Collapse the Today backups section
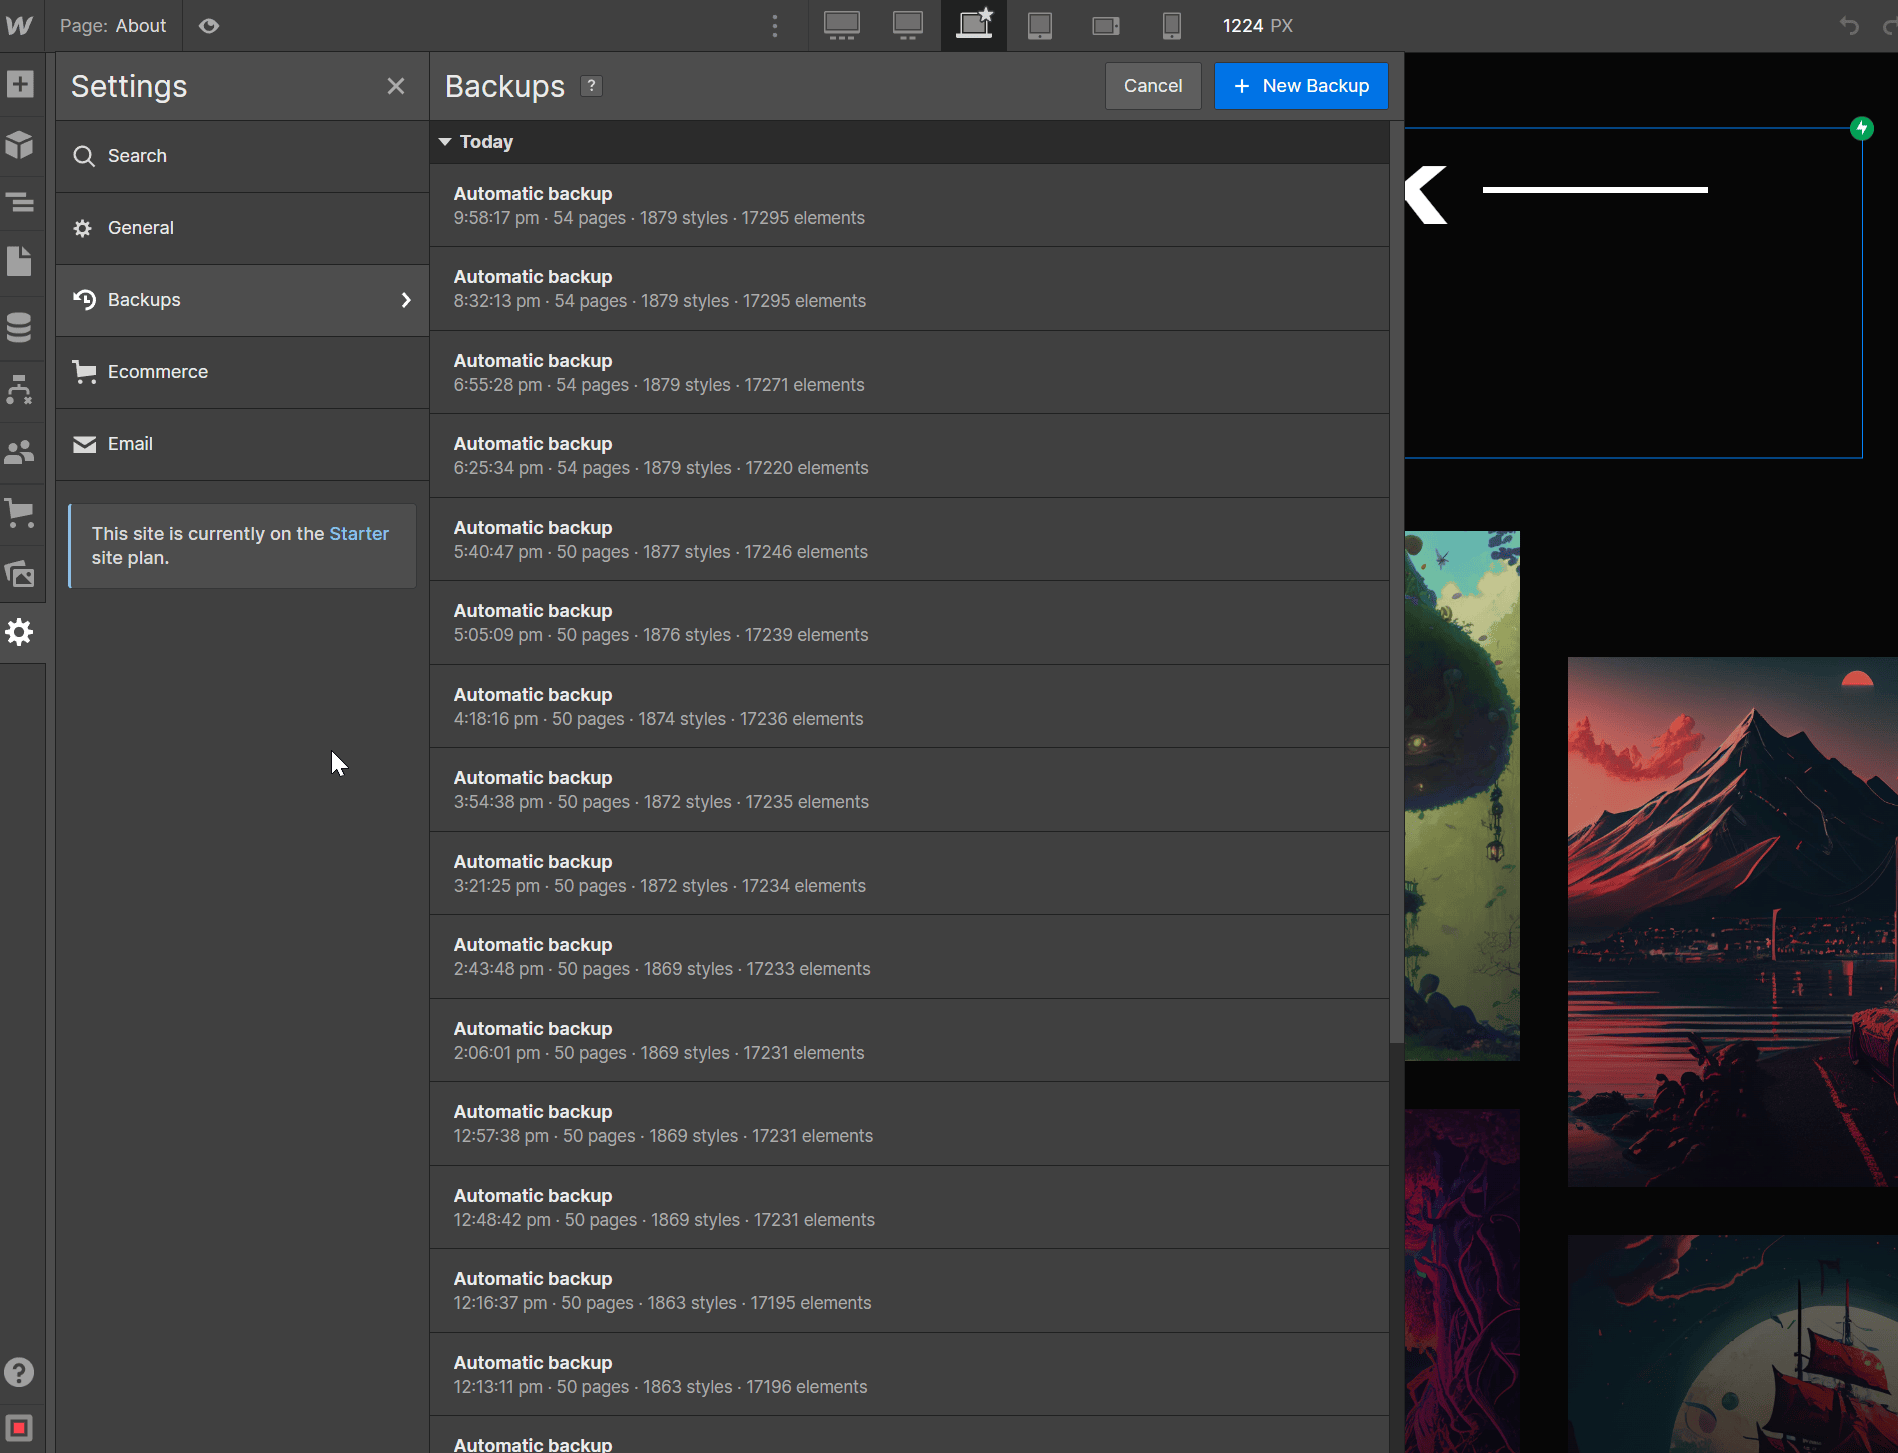Viewport: 1898px width, 1453px height. coord(445,141)
